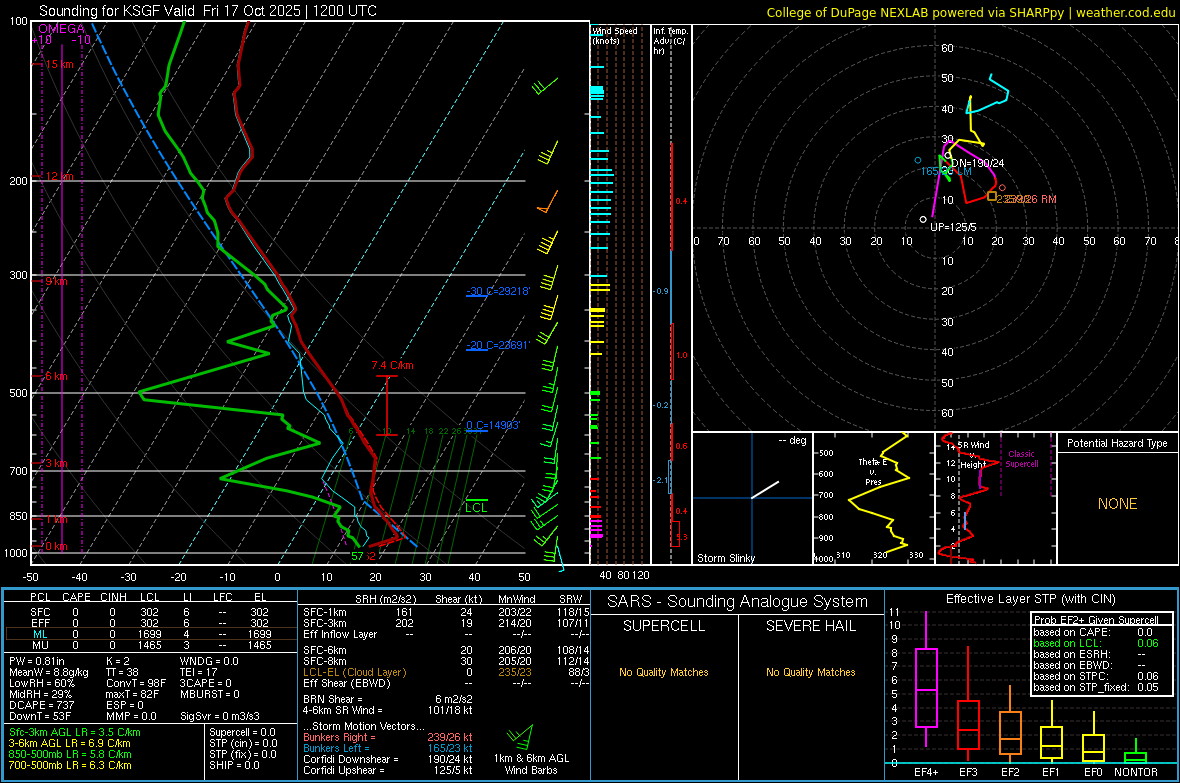This screenshot has height=783, width=1180.
Task: Click the 'DN=190/24' hodograph label
Action: 978,163
